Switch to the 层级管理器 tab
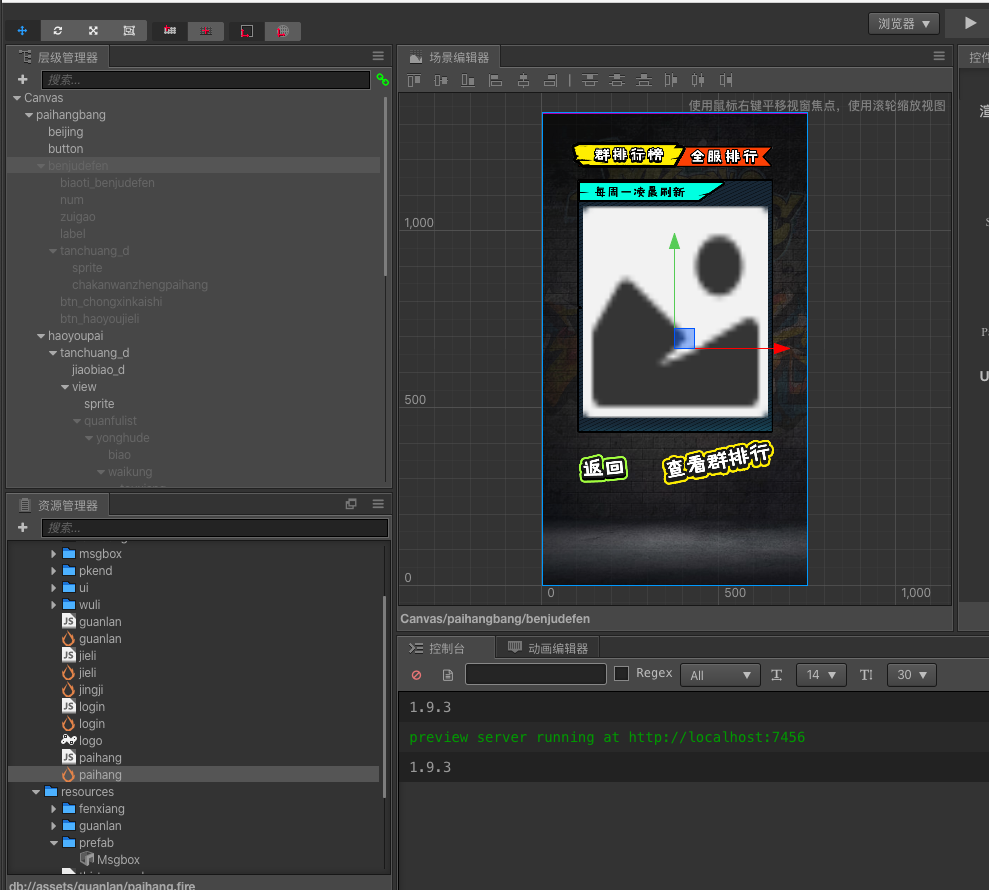 tap(59, 57)
